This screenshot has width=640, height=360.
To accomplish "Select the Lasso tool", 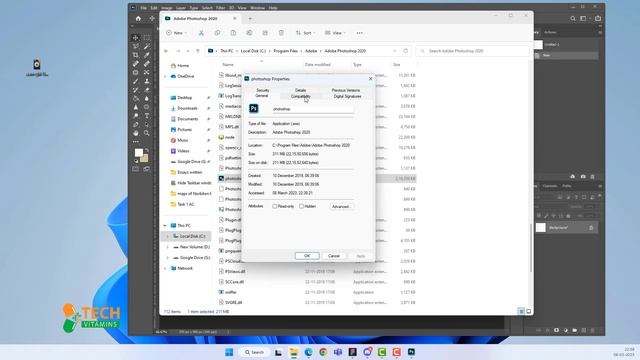I will click(136, 46).
